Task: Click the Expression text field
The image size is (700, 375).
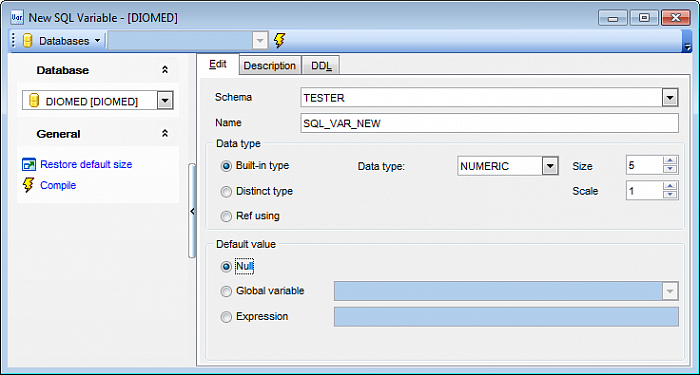Action: pyautogui.click(x=506, y=317)
